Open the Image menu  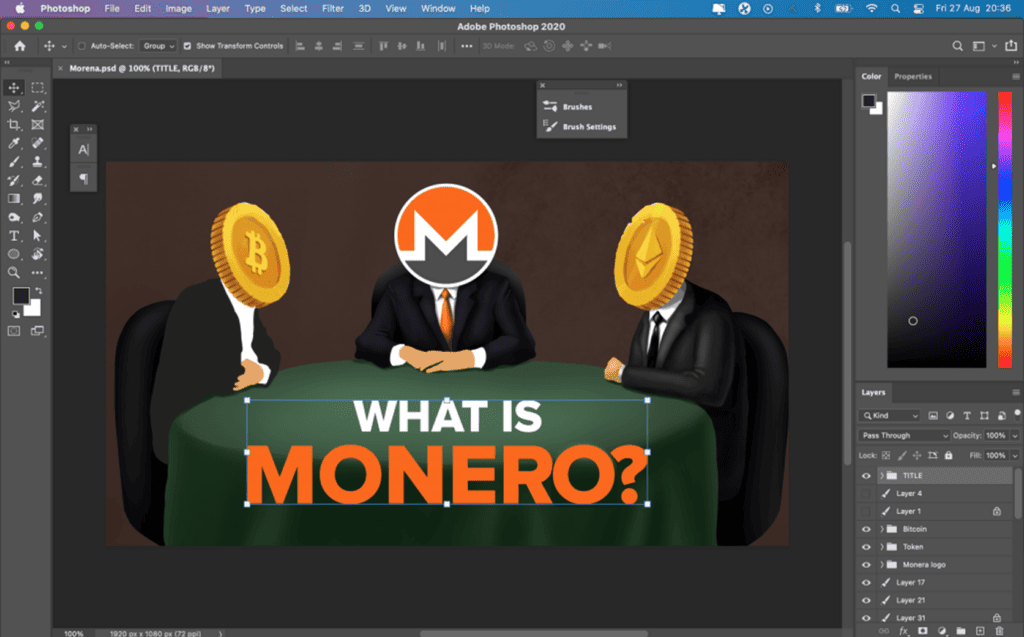pos(178,8)
